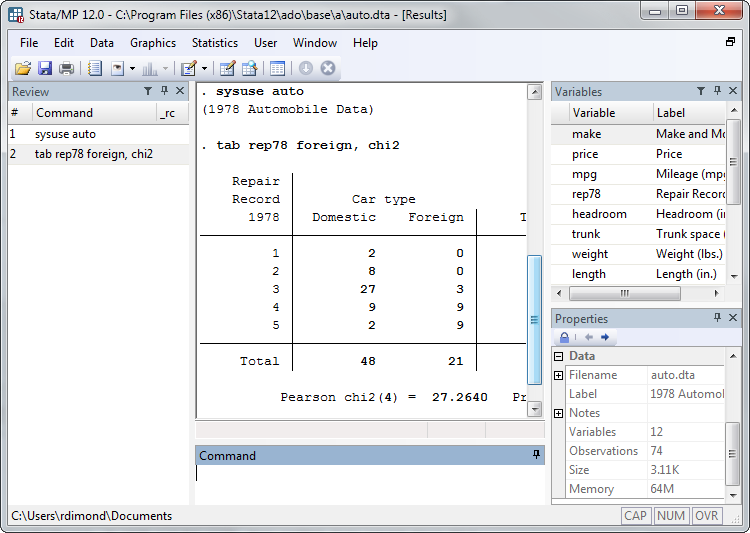Expand the Do-file Editor dropdown arrow
This screenshot has height=533, width=750.
204,69
